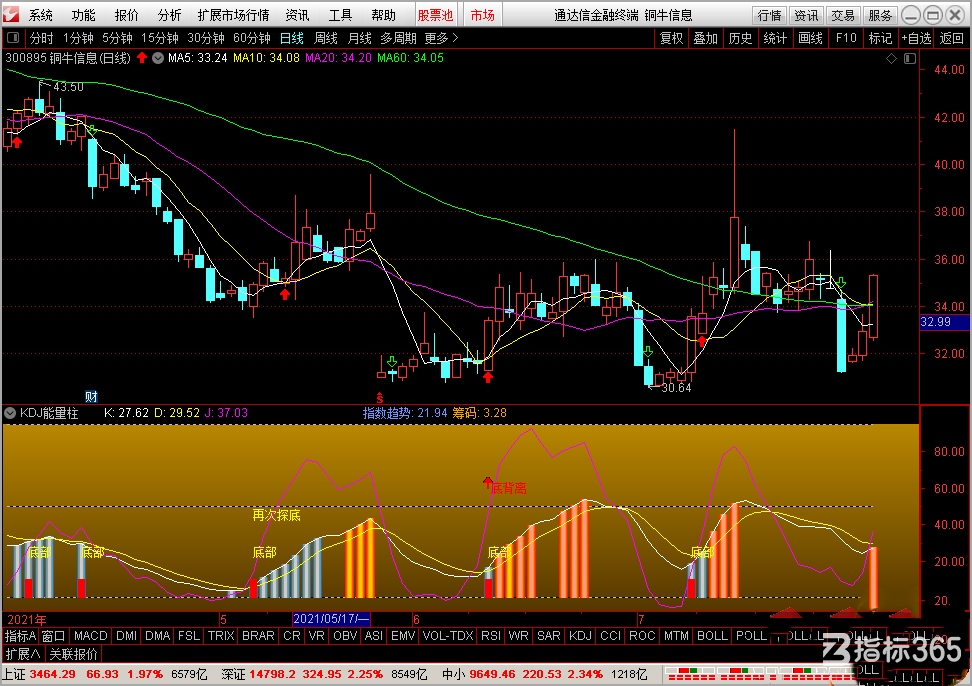Select the 月线 monthly chart period
972x686 pixels.
pyautogui.click(x=360, y=38)
